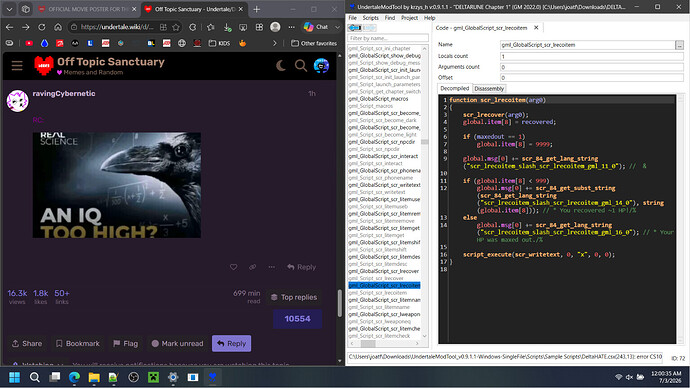Open the Scripts menu in UndertaleModTool
The width and height of the screenshot is (690, 388).
click(x=371, y=18)
